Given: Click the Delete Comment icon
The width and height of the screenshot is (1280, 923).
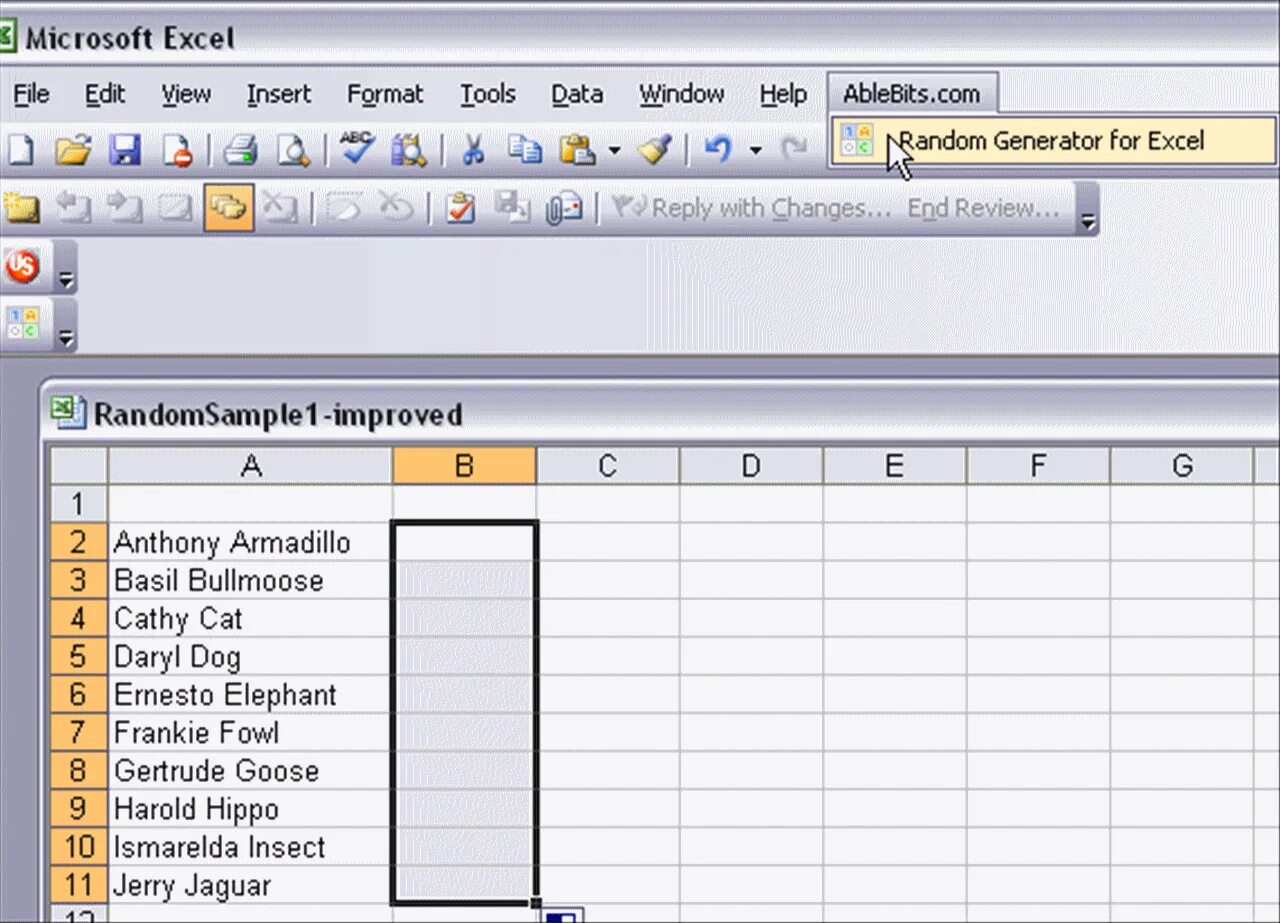Looking at the screenshot, I should (280, 208).
